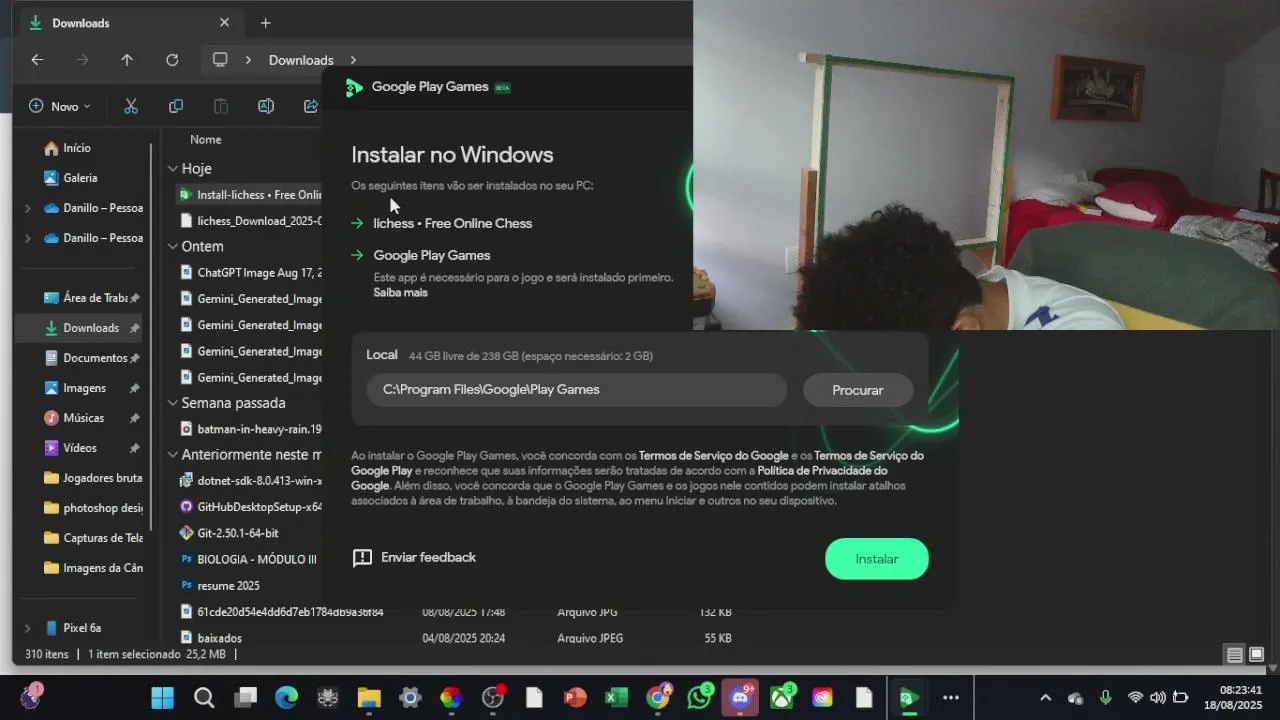Viewport: 1280px width, 720px height.
Task: Collapse the Ontem file group
Action: coord(172,246)
